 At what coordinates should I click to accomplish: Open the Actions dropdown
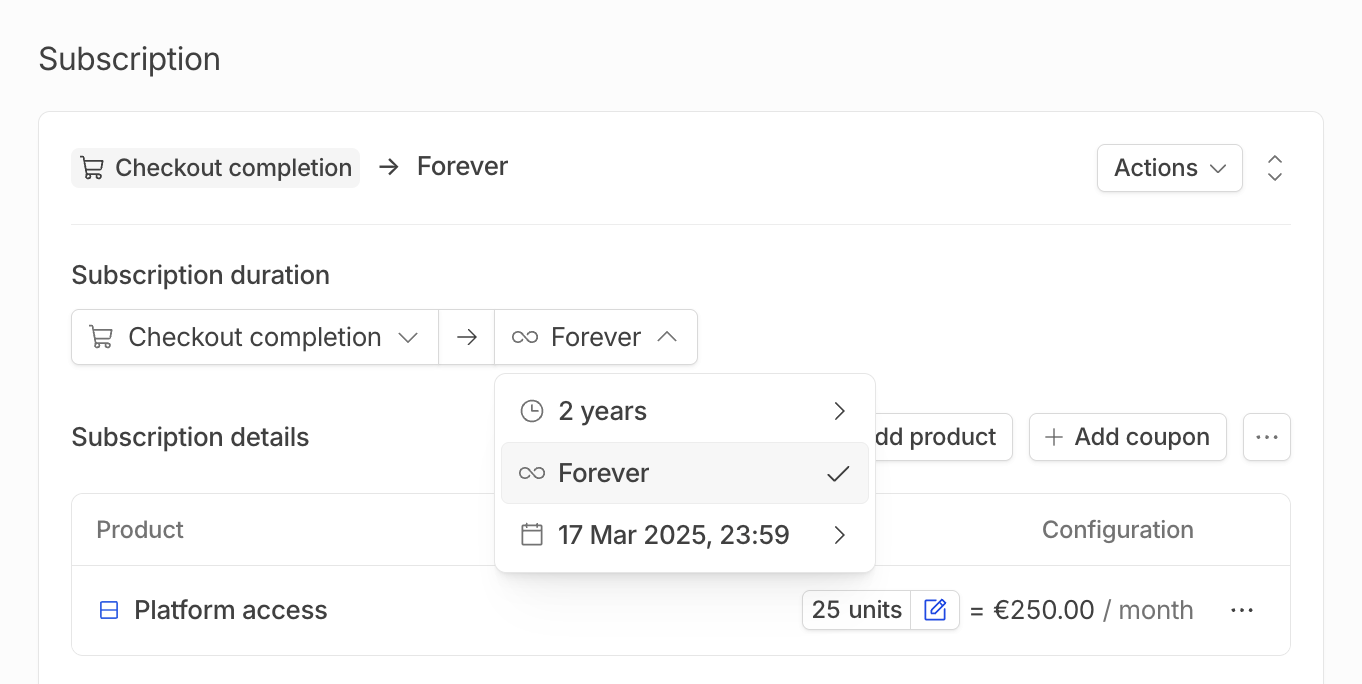[1169, 168]
